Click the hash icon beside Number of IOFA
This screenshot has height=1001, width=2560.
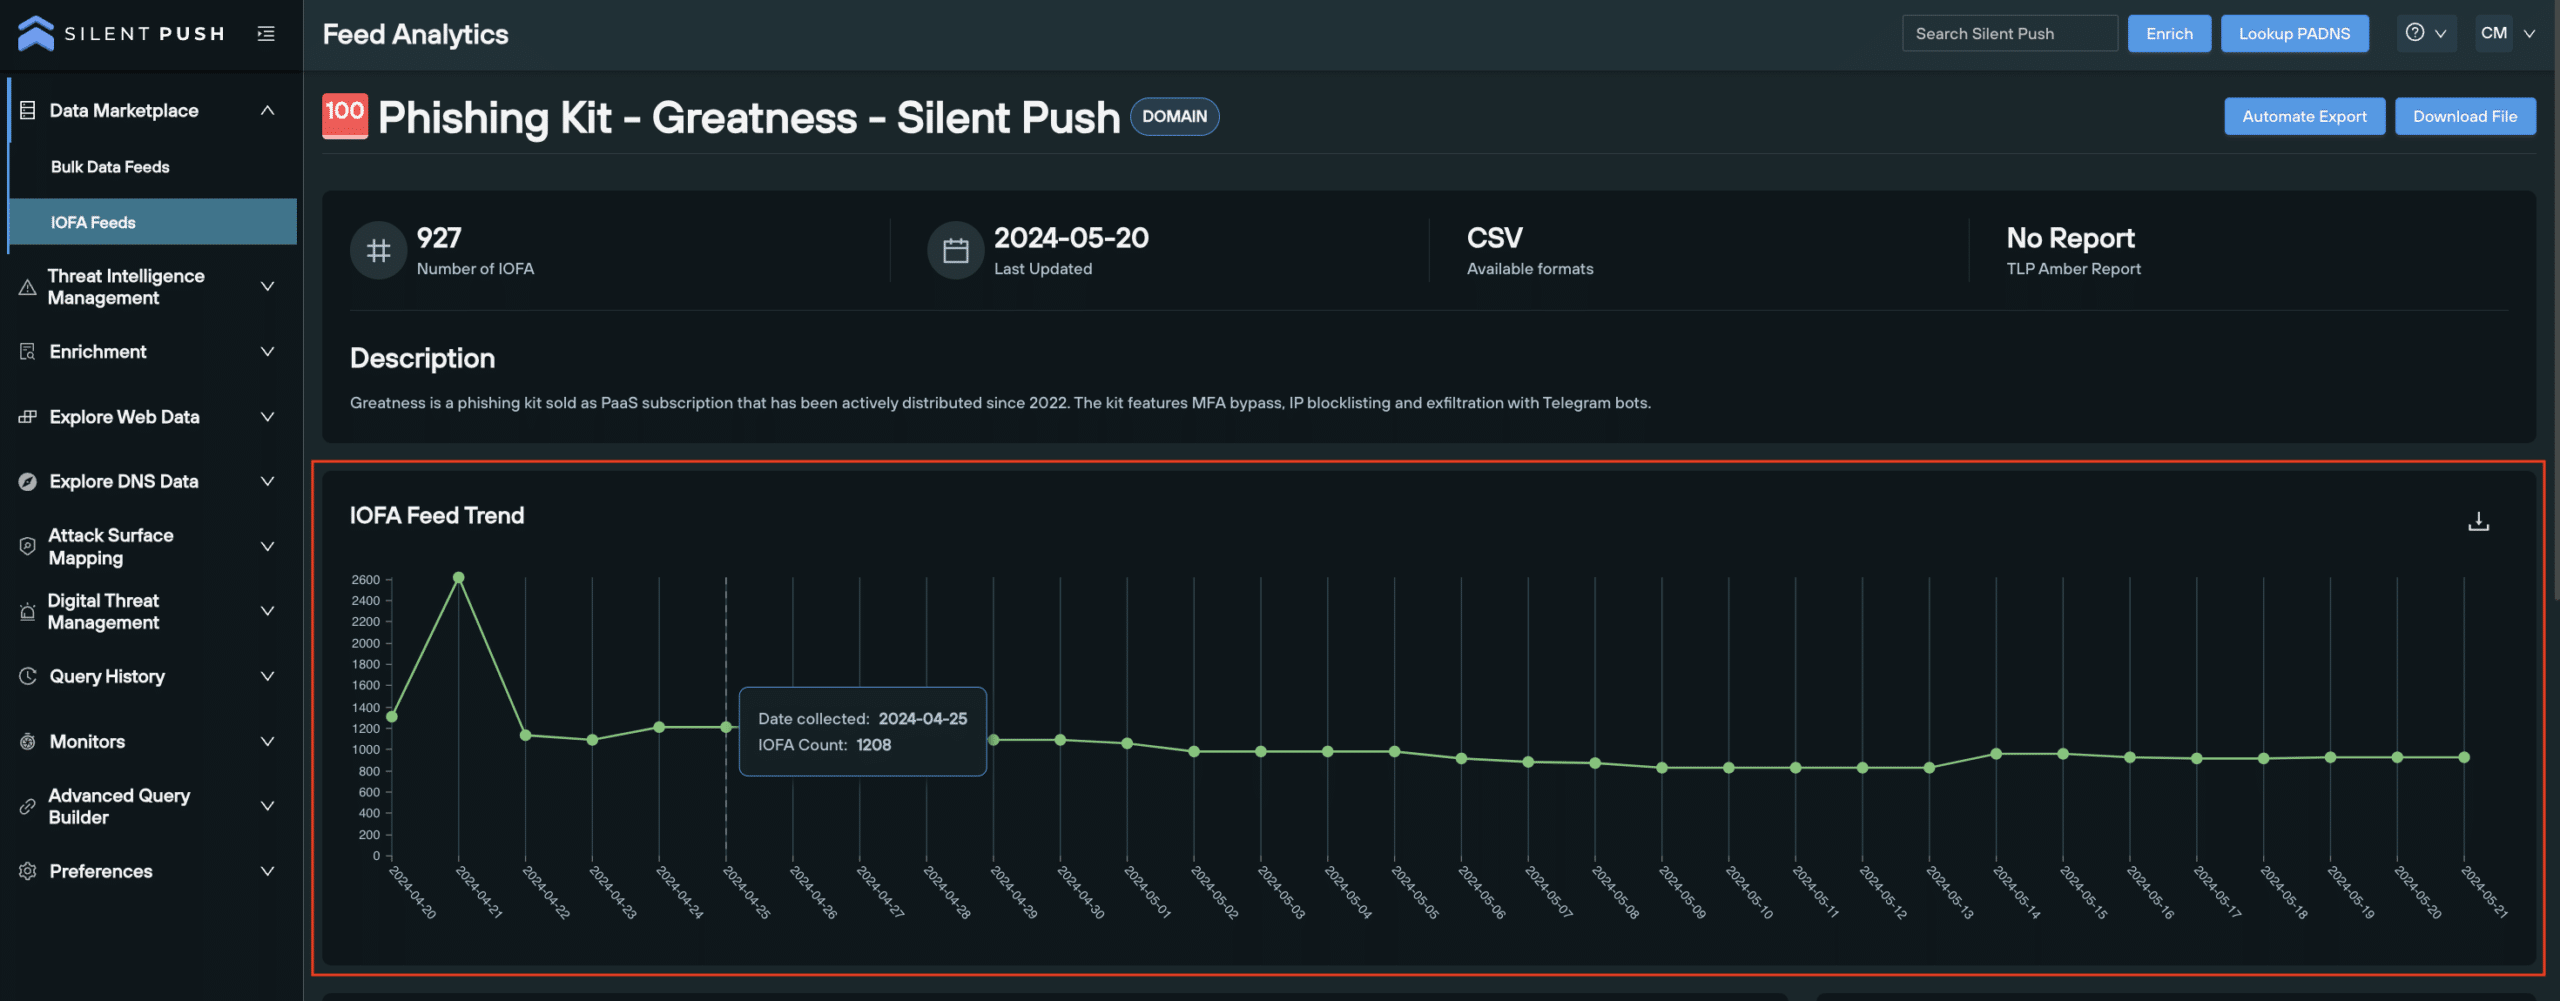point(378,250)
